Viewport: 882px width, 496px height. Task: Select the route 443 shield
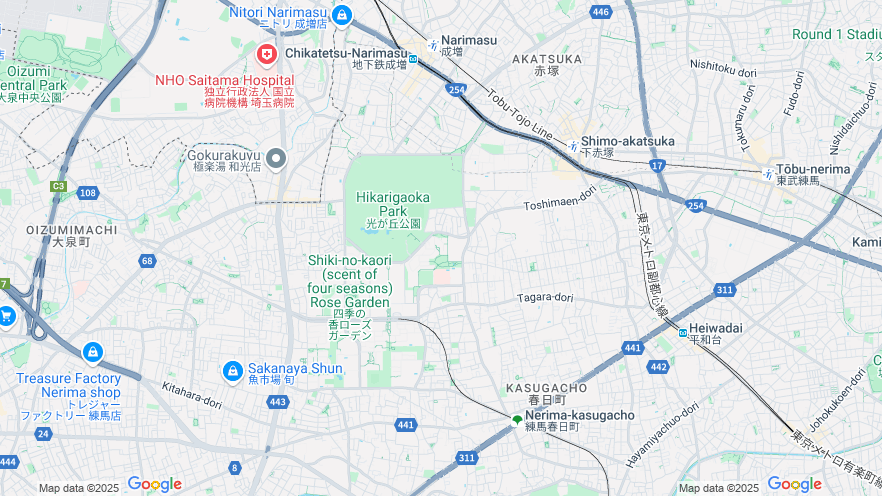pos(278,402)
